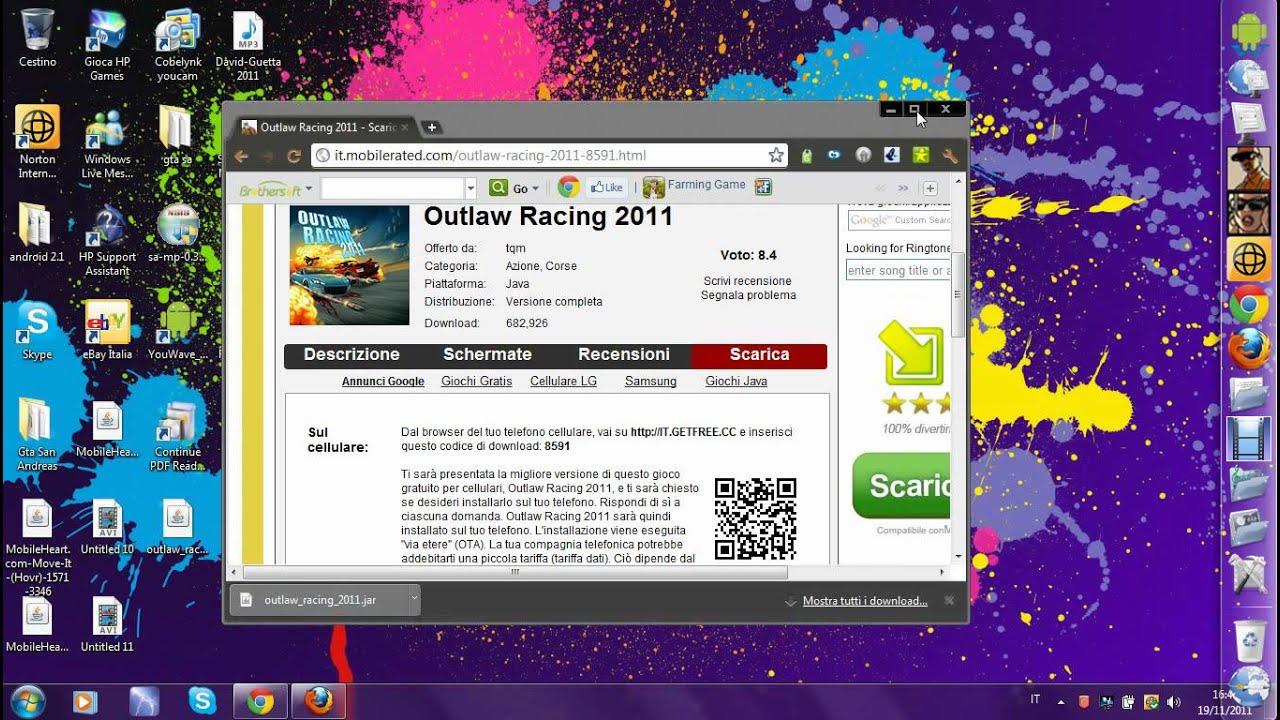The image size is (1280, 720).
Task: Click the green extension icon beside address bar
Action: tap(807, 155)
